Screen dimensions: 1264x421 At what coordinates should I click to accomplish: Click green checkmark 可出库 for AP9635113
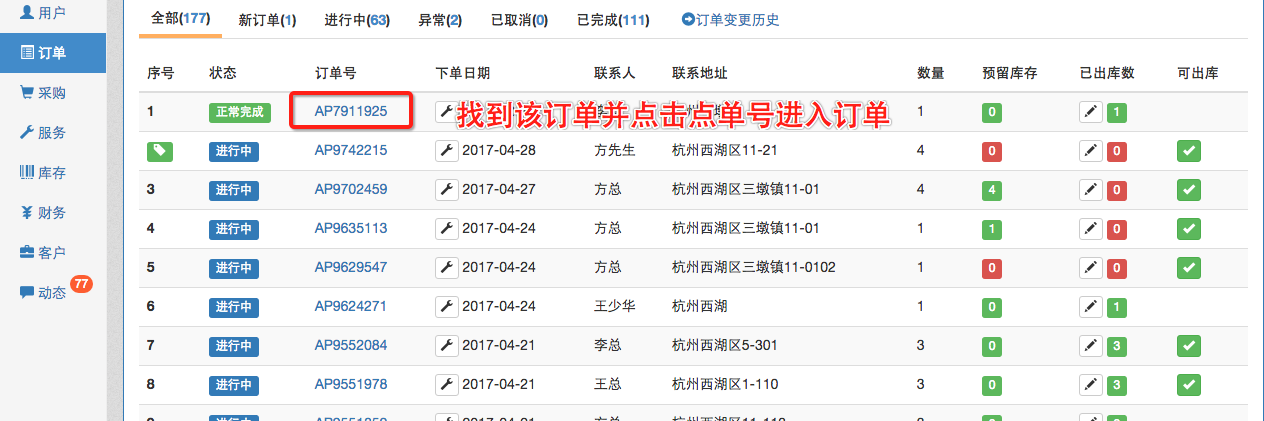coord(1189,229)
